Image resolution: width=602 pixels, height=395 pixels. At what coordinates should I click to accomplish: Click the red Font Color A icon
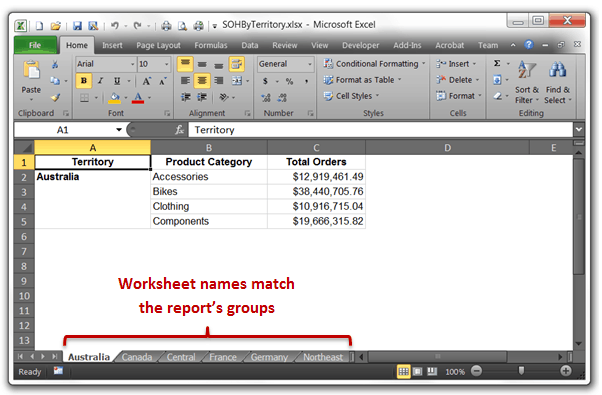tap(138, 98)
